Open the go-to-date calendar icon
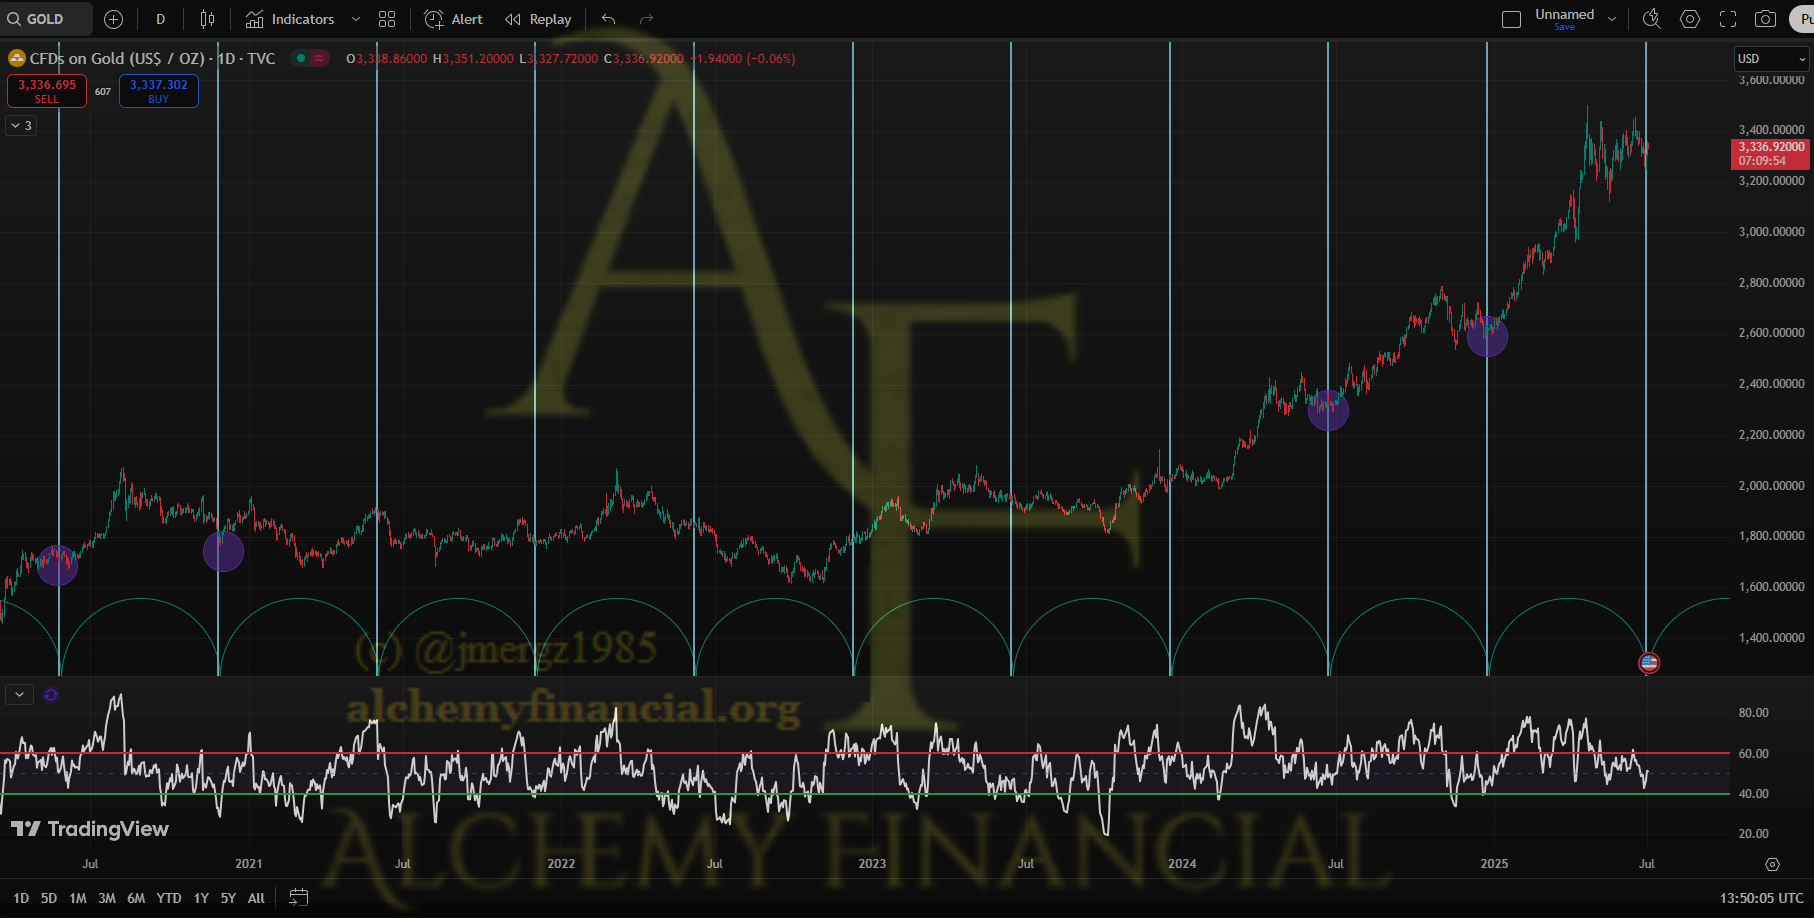Image resolution: width=1814 pixels, height=918 pixels. tap(298, 898)
